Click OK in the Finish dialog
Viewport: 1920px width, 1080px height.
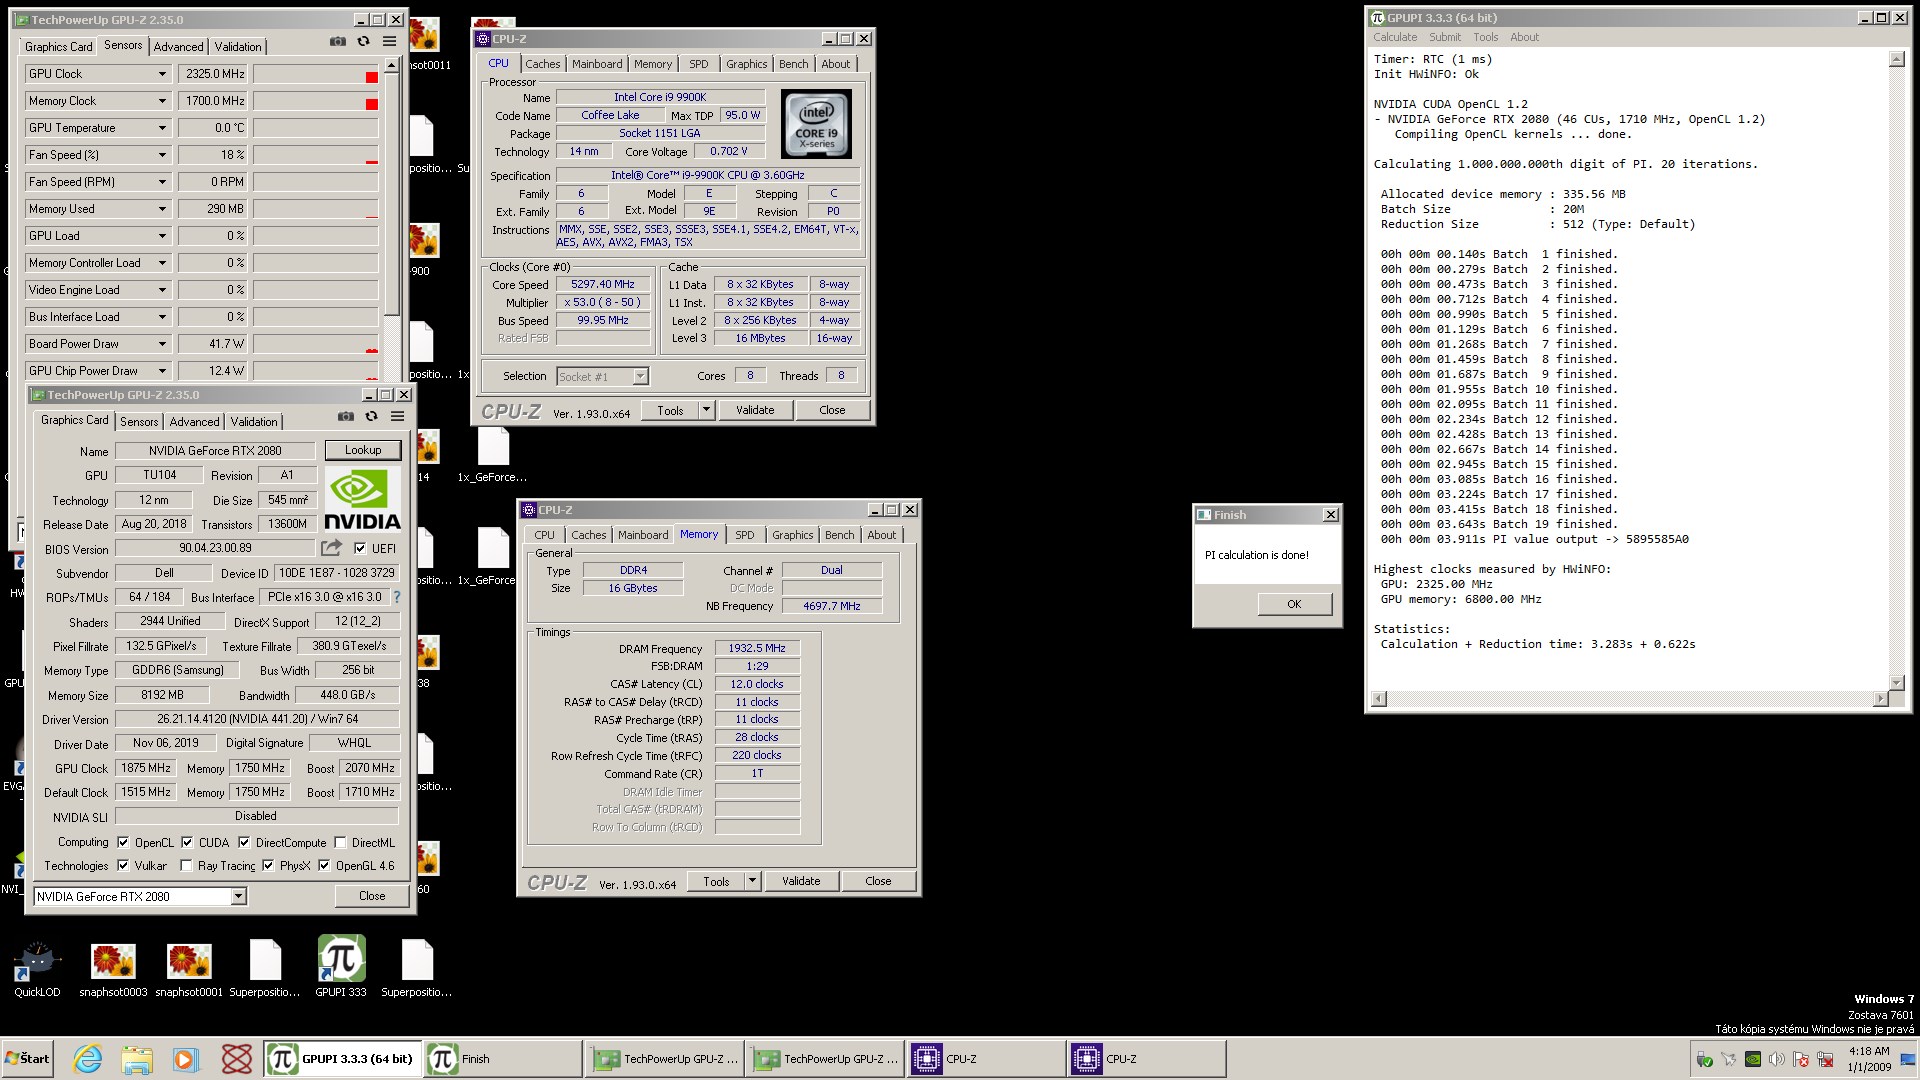pos(1294,604)
